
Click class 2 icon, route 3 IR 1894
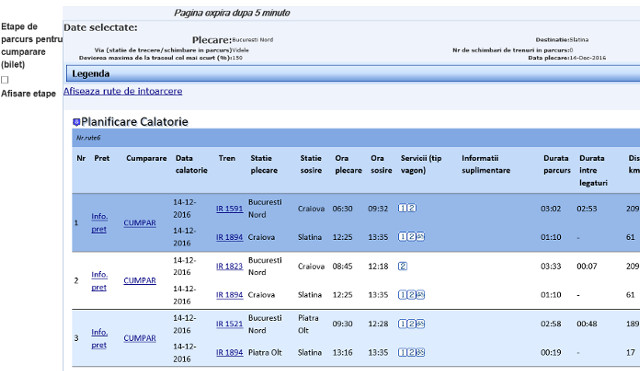[x=411, y=352]
